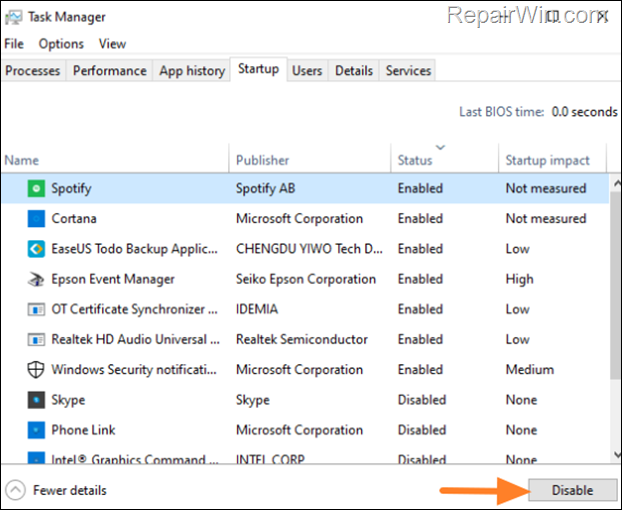Select the Startup tab
Viewport: 622px width, 510px height.
pyautogui.click(x=258, y=69)
